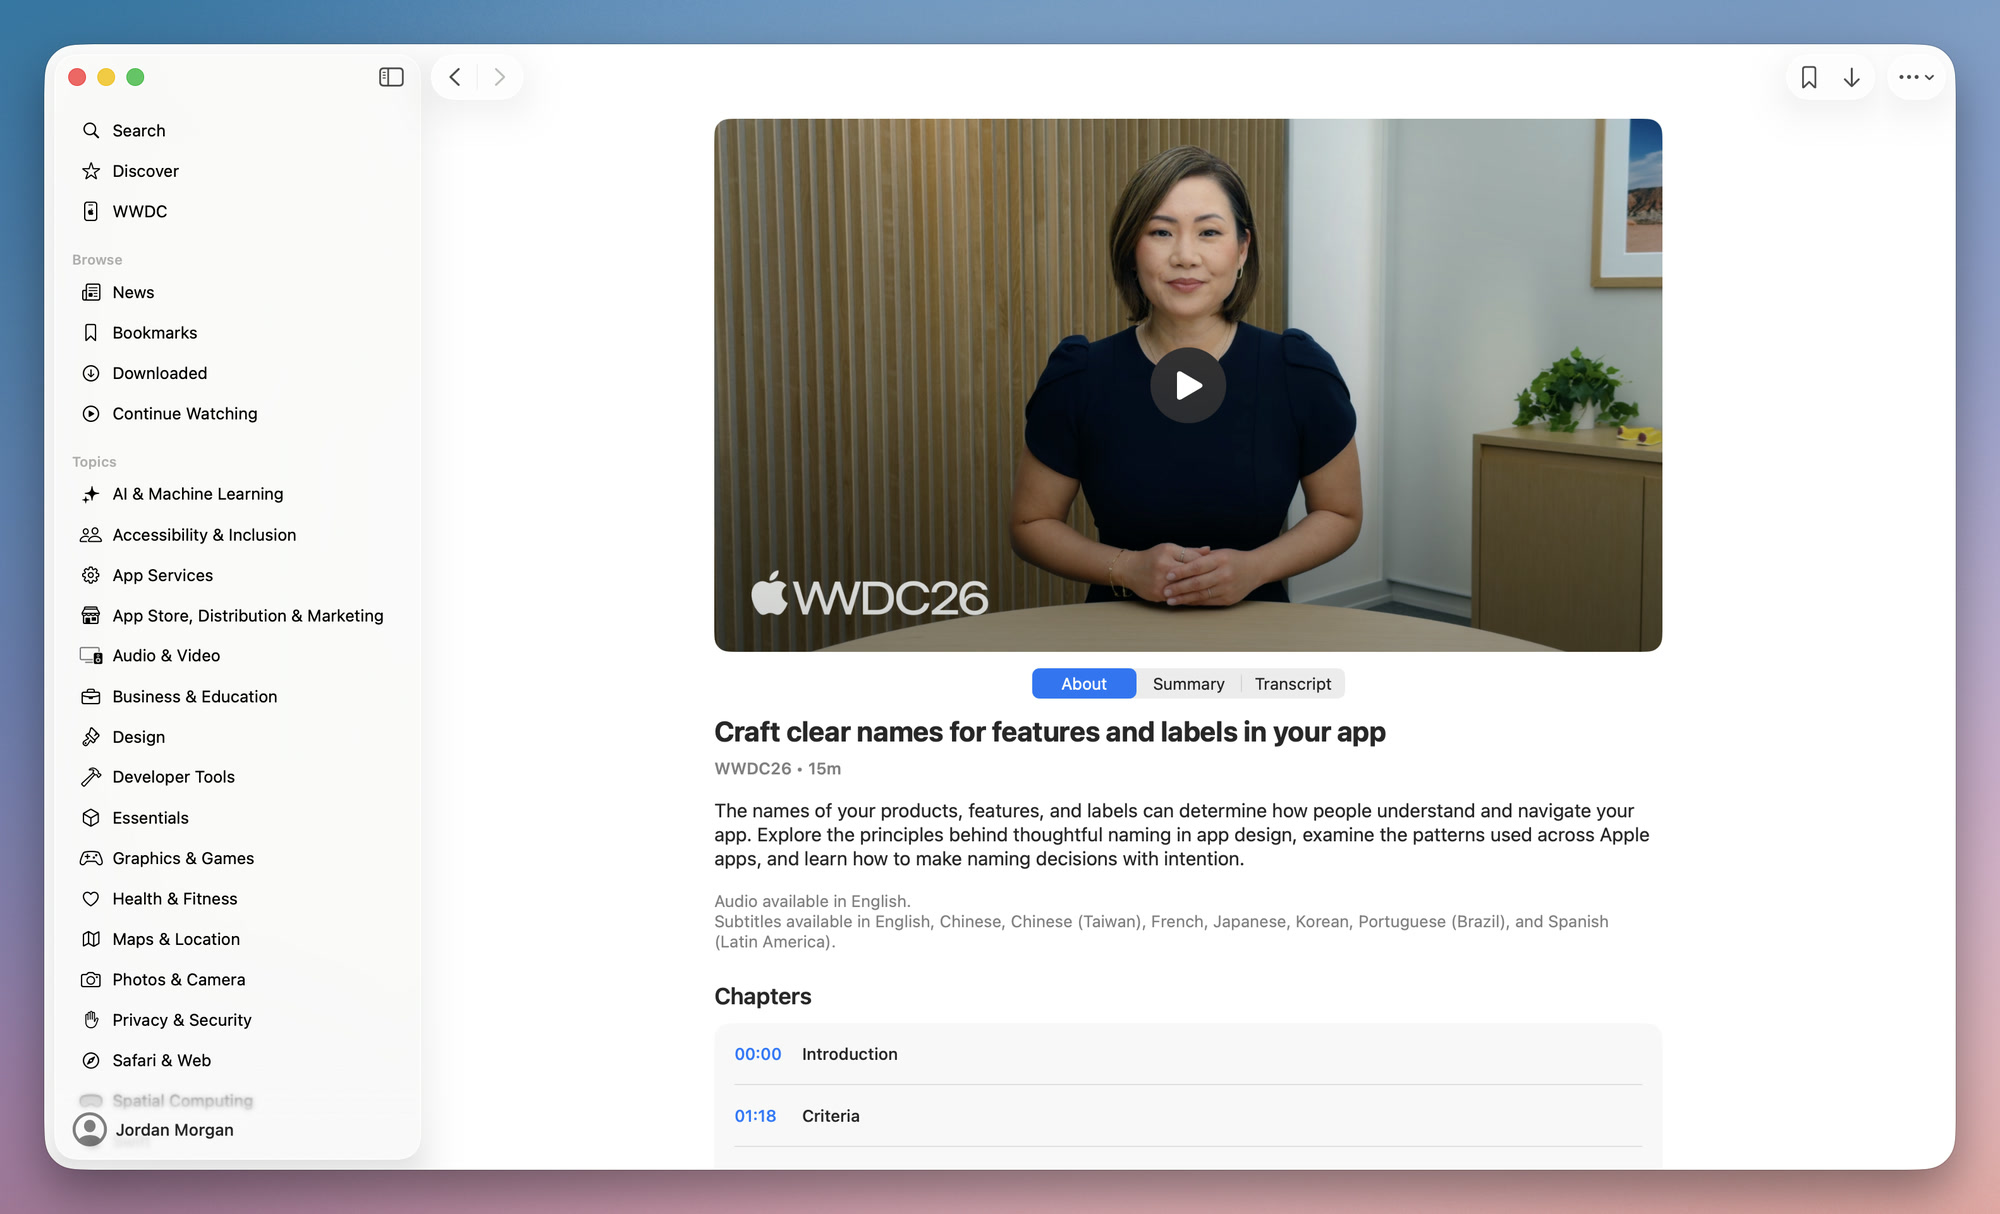The image size is (2000, 1214).
Task: Select App Services label
Action: click(x=163, y=575)
